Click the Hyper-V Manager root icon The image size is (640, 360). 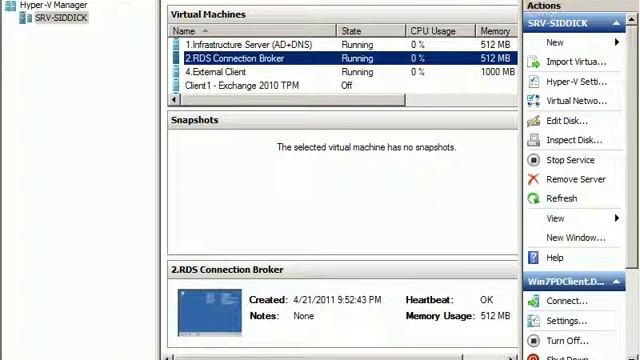point(11,5)
